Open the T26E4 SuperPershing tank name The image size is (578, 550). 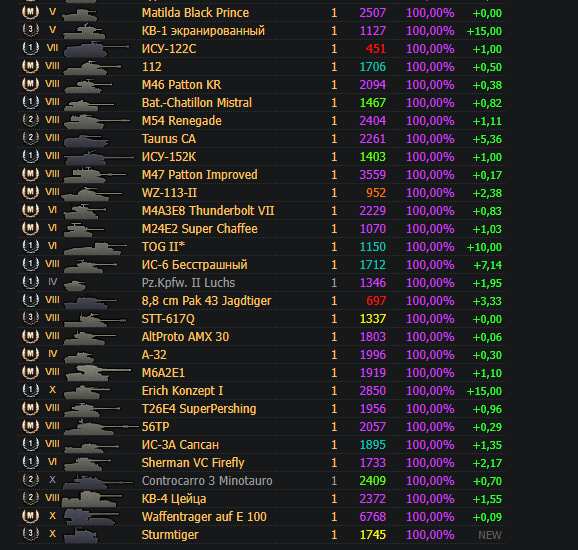click(x=199, y=408)
